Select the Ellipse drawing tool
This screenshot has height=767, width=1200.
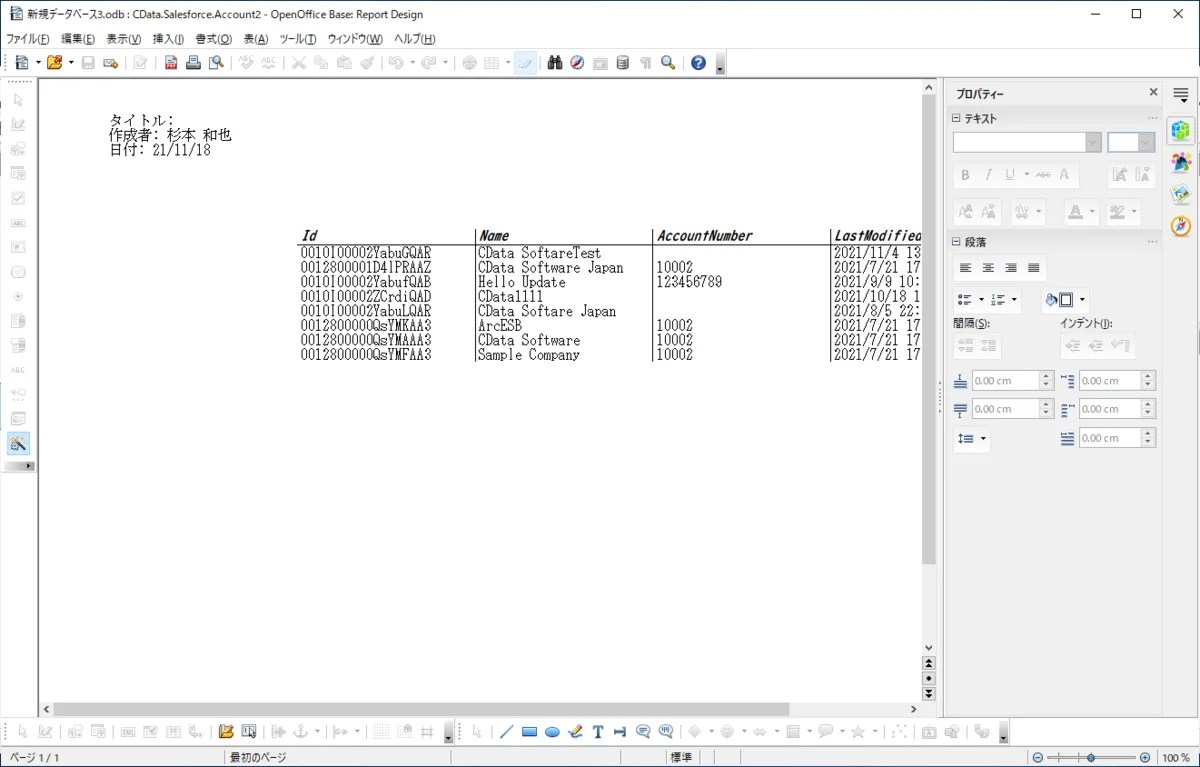pos(552,732)
